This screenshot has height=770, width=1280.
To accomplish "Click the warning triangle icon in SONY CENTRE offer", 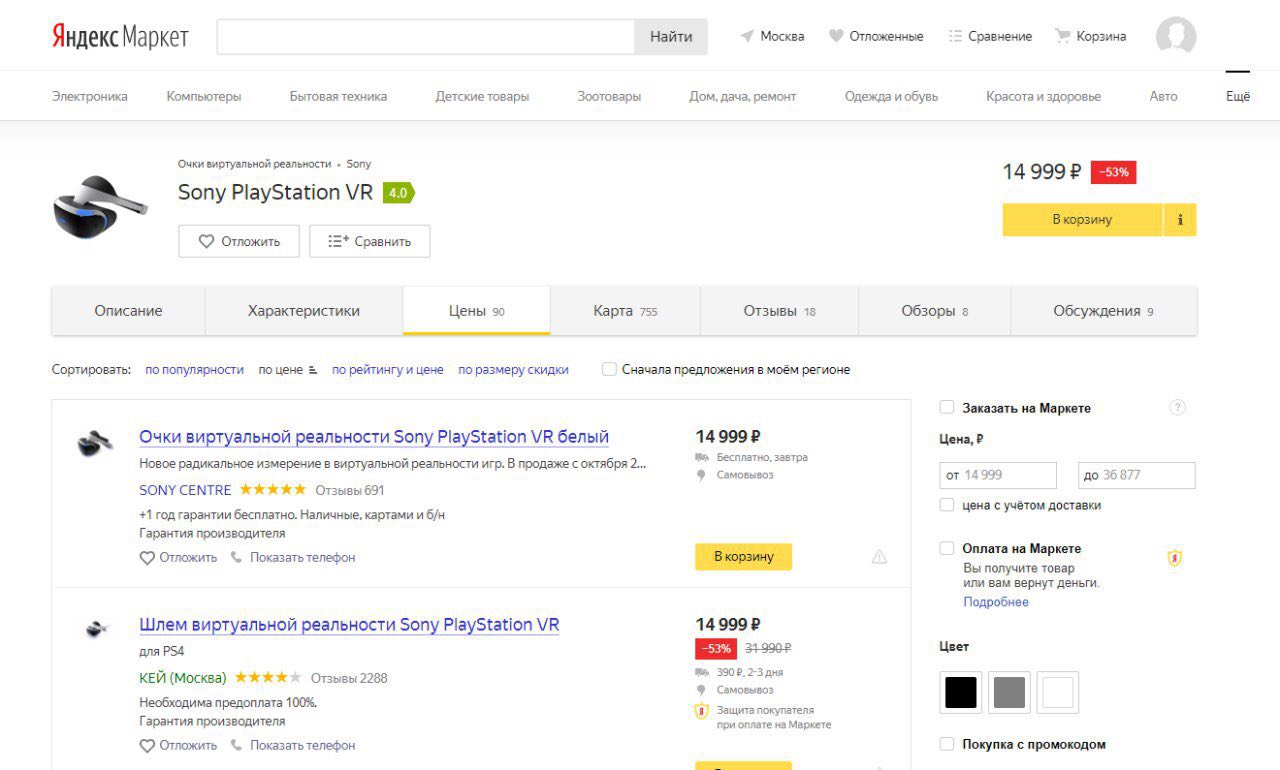I will pos(879,557).
